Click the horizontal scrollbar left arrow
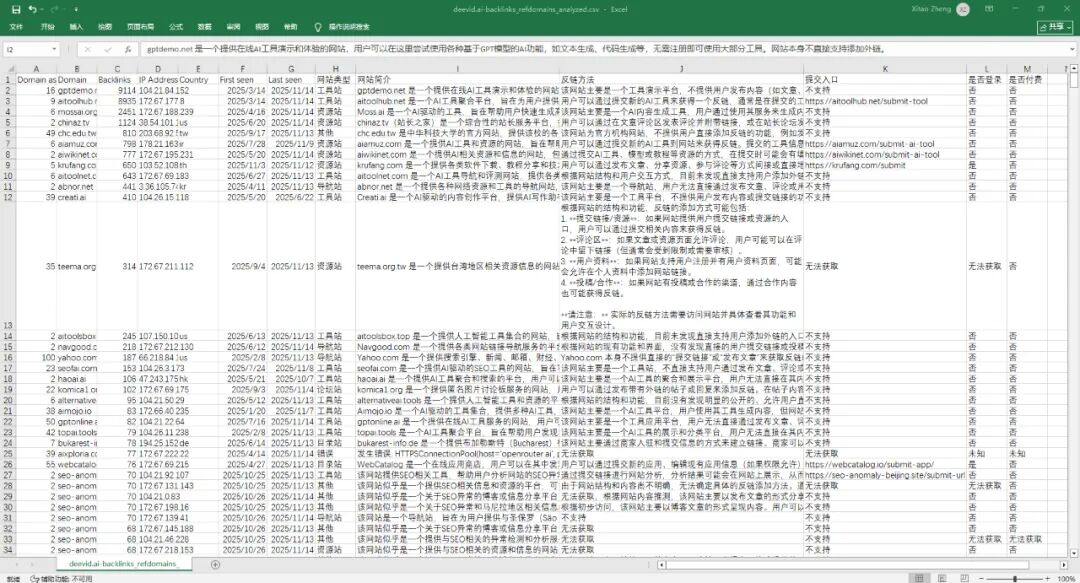 [661, 564]
